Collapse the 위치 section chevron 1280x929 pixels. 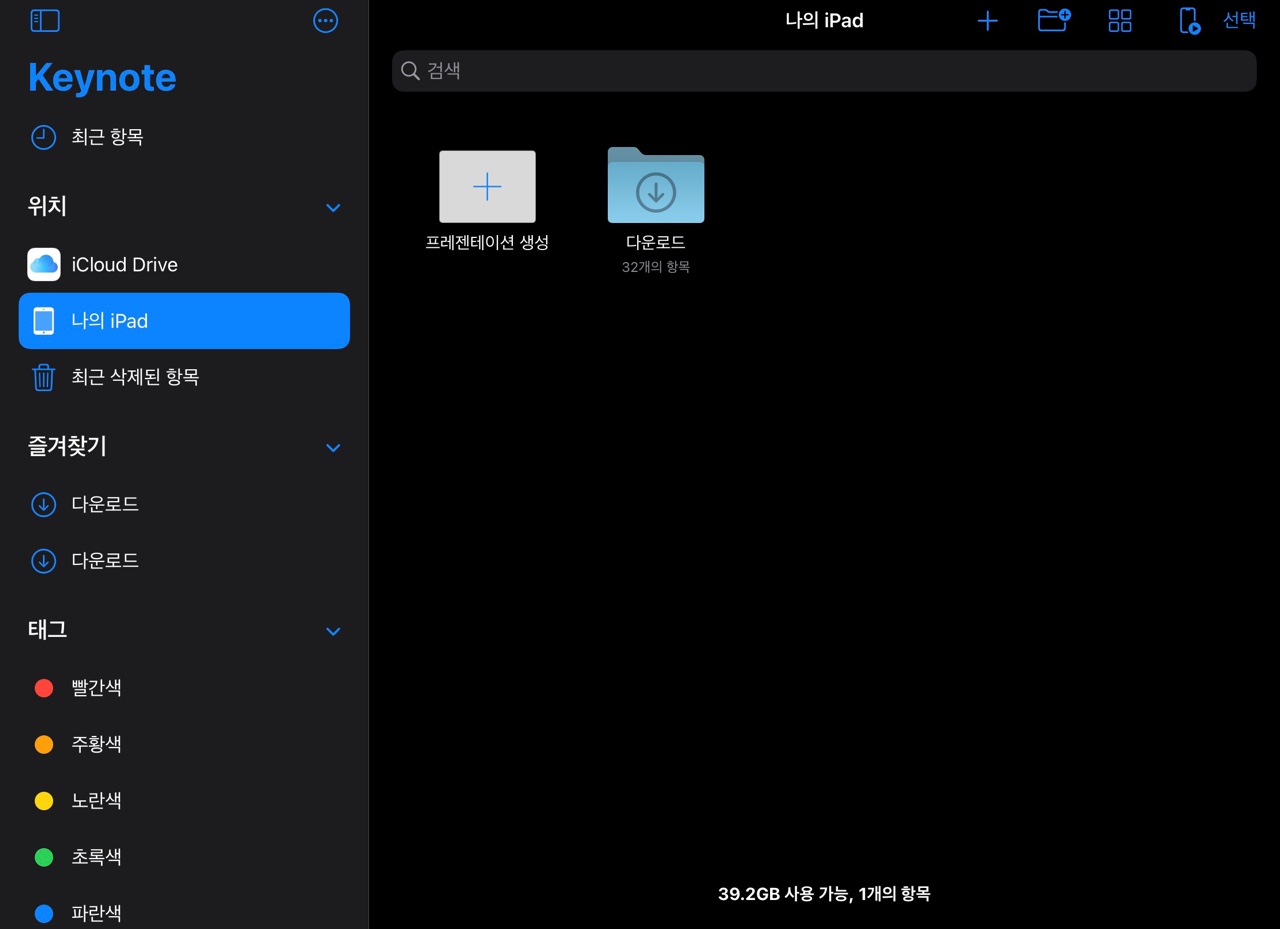click(x=333, y=208)
